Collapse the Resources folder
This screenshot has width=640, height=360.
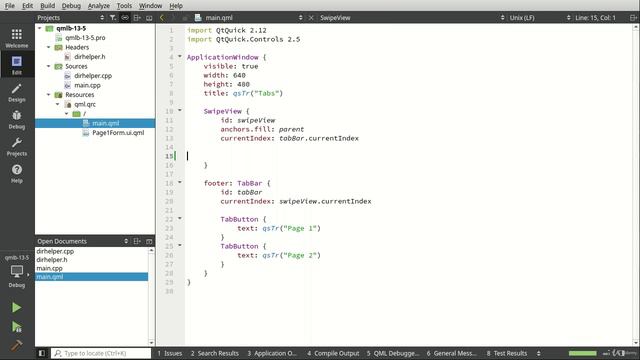49,95
